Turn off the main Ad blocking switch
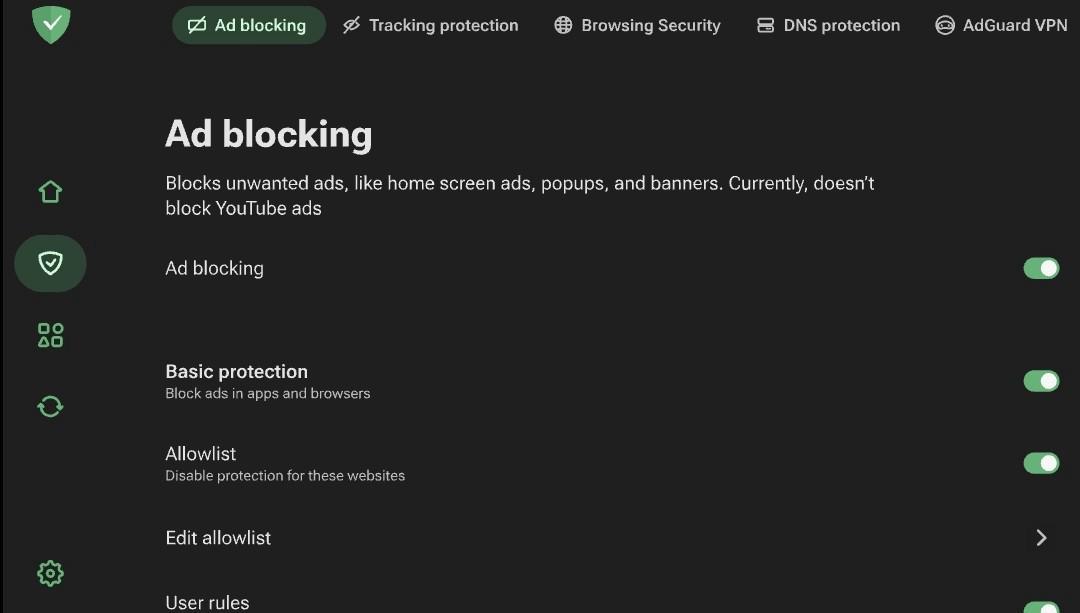1080x613 pixels. (1040, 268)
